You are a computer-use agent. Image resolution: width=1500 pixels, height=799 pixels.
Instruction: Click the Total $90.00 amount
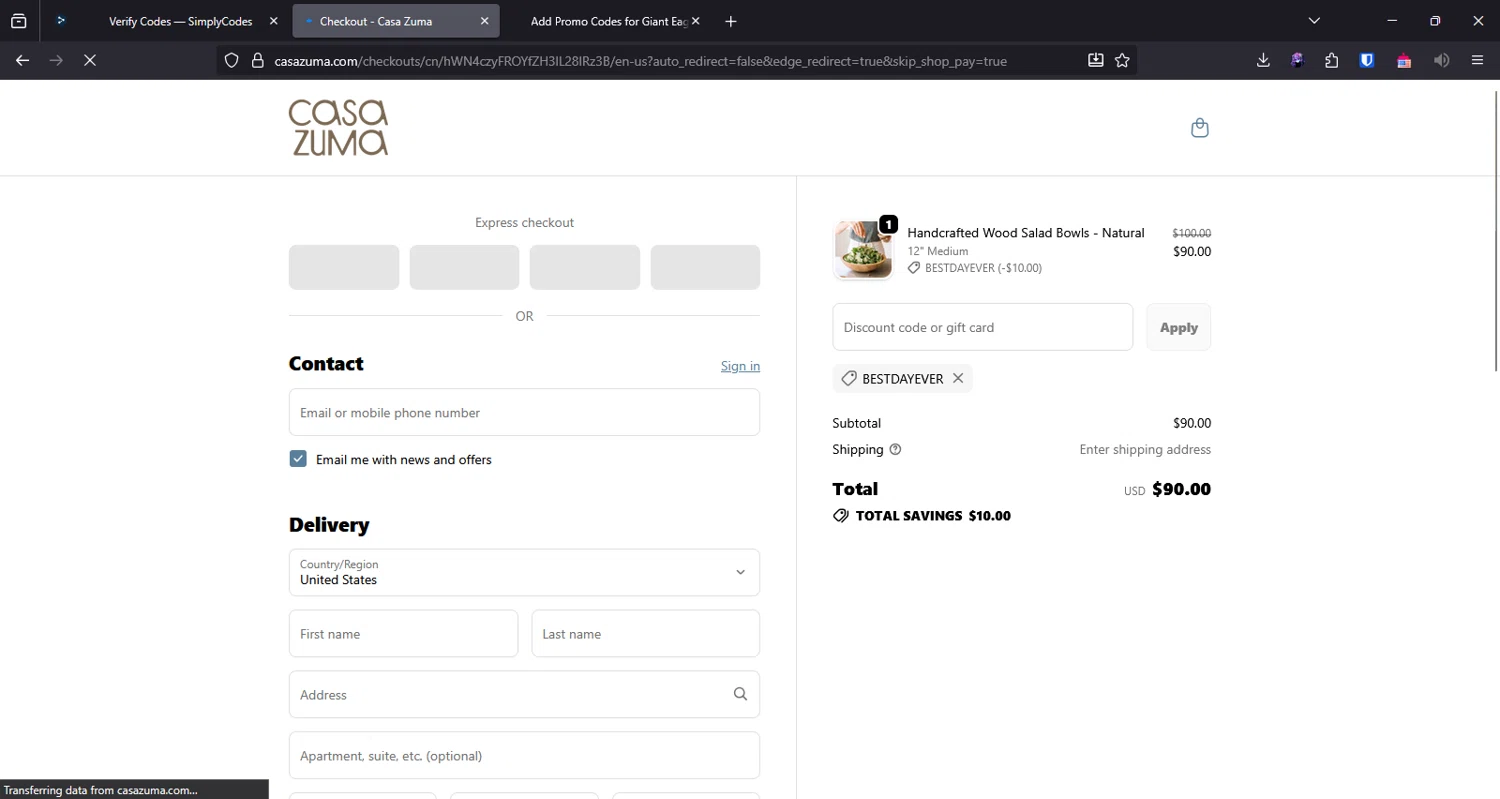[1181, 489]
